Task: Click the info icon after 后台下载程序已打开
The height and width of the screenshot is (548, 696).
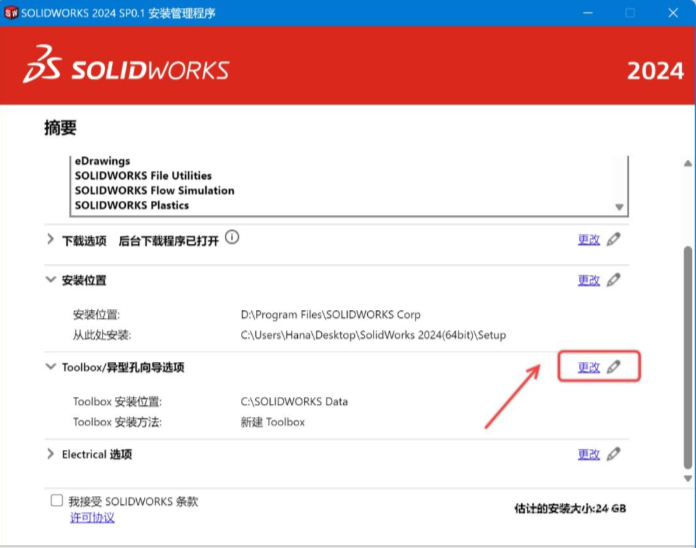Action: coord(232,237)
